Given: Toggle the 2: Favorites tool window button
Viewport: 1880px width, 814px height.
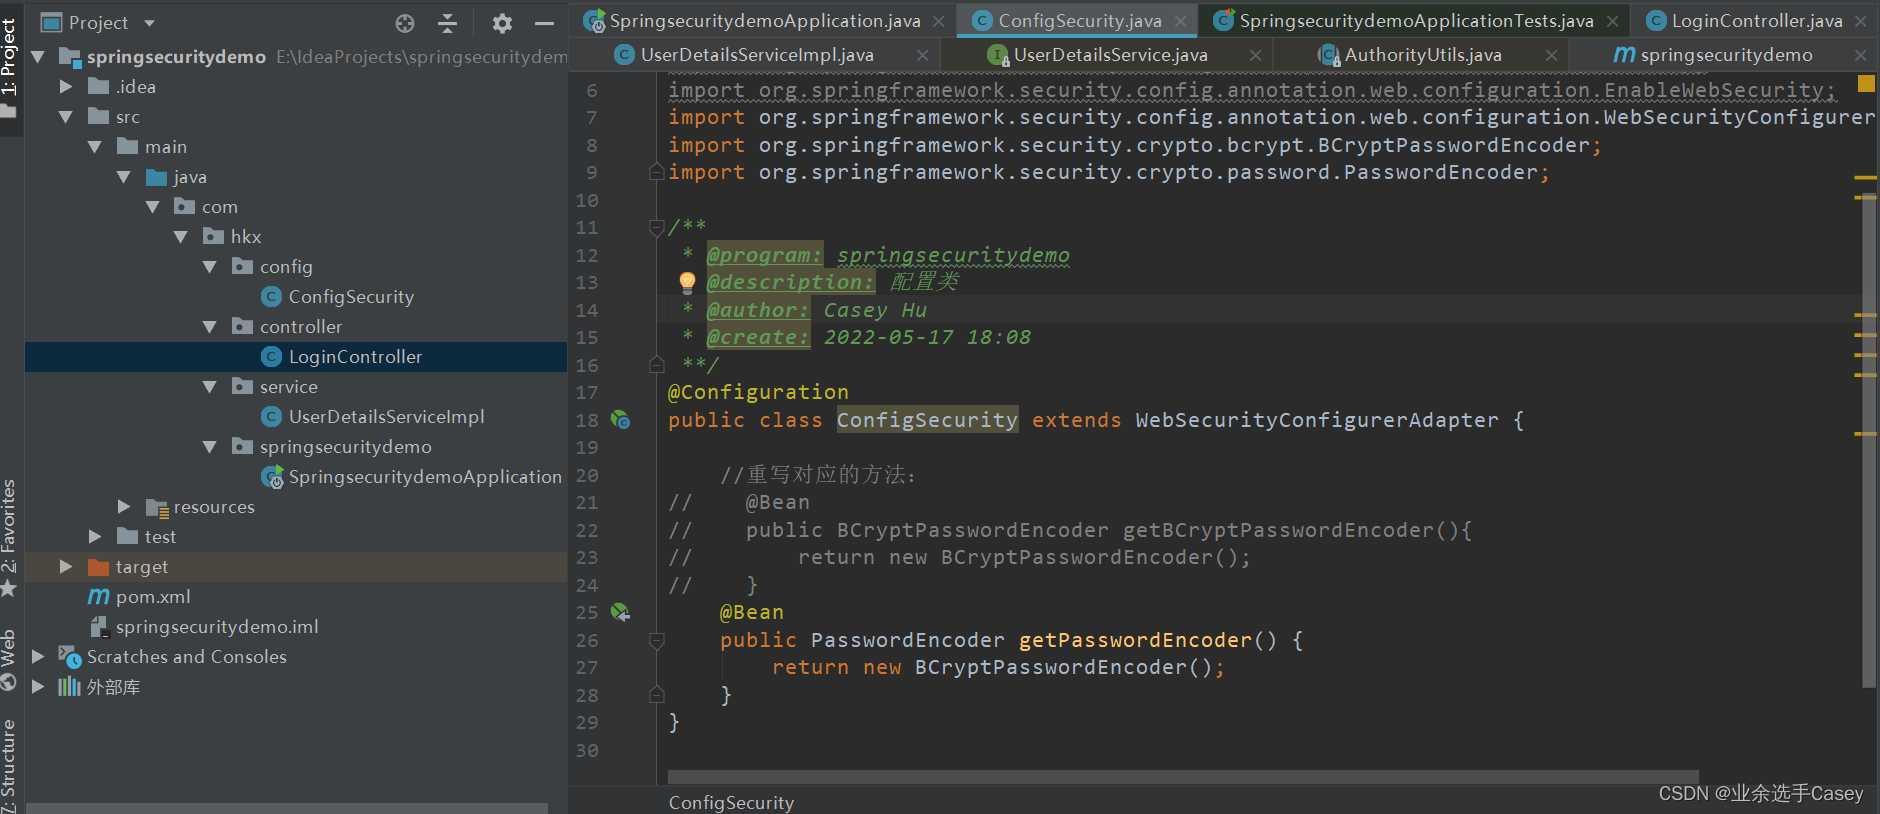Looking at the screenshot, I should [10, 538].
